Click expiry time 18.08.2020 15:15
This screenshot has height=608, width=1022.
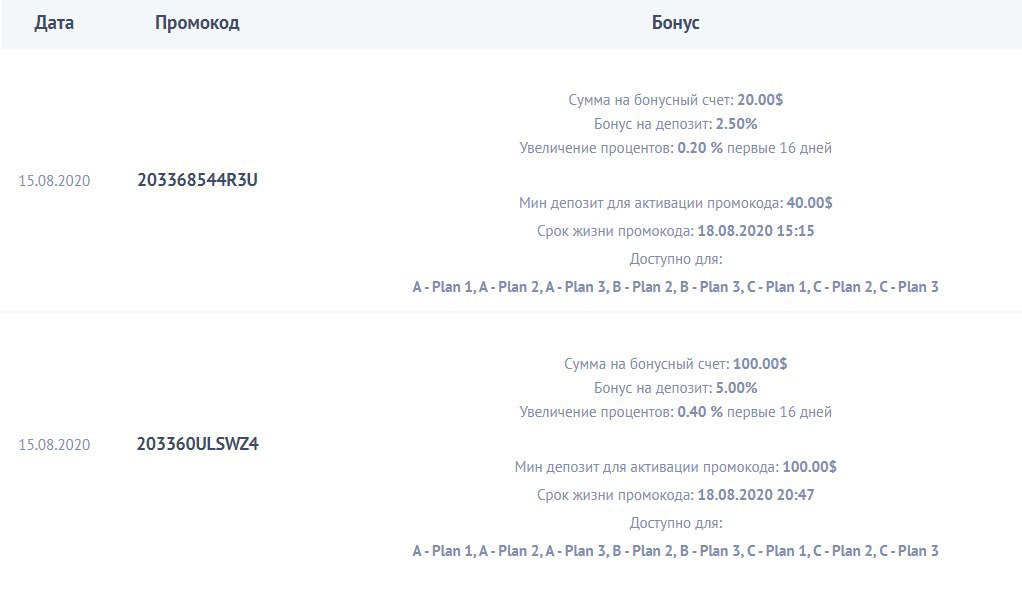(x=756, y=231)
